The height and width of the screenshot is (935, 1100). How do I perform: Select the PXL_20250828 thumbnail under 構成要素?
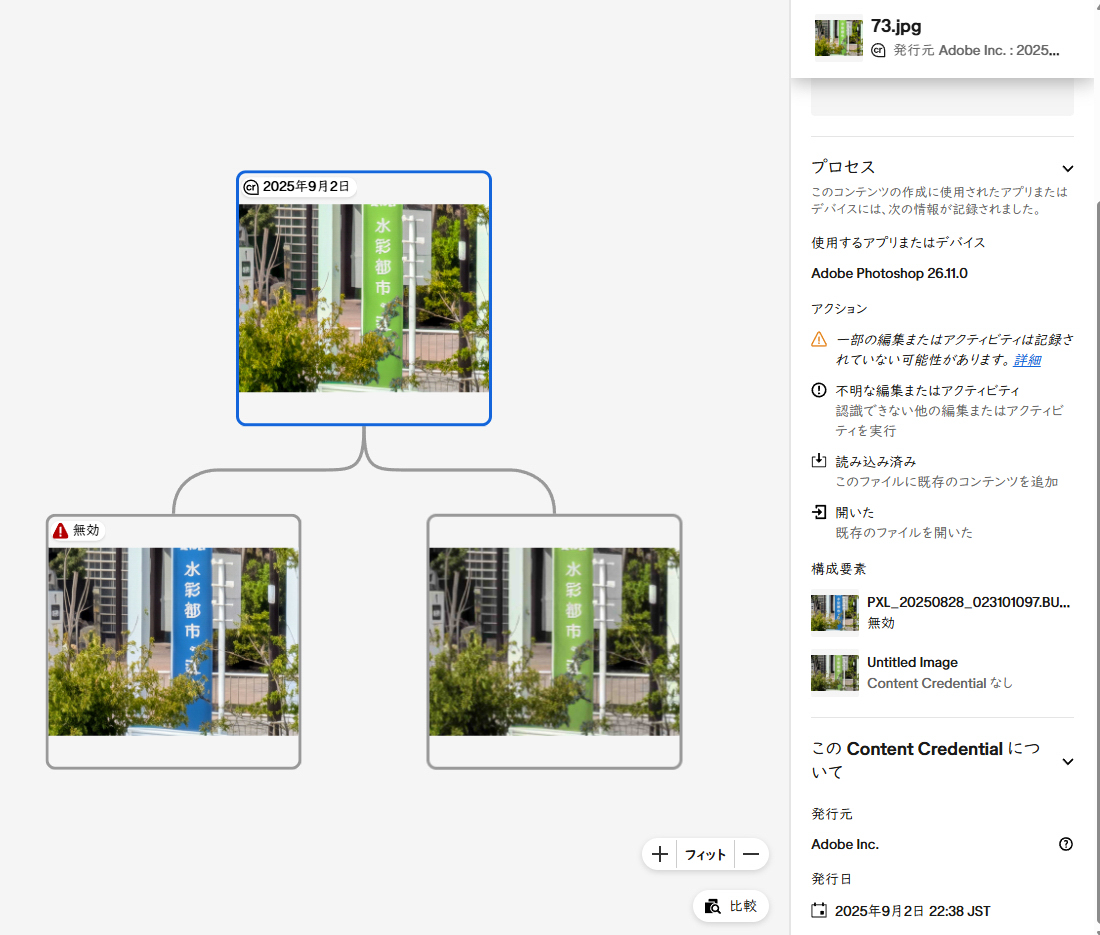pyautogui.click(x=834, y=612)
